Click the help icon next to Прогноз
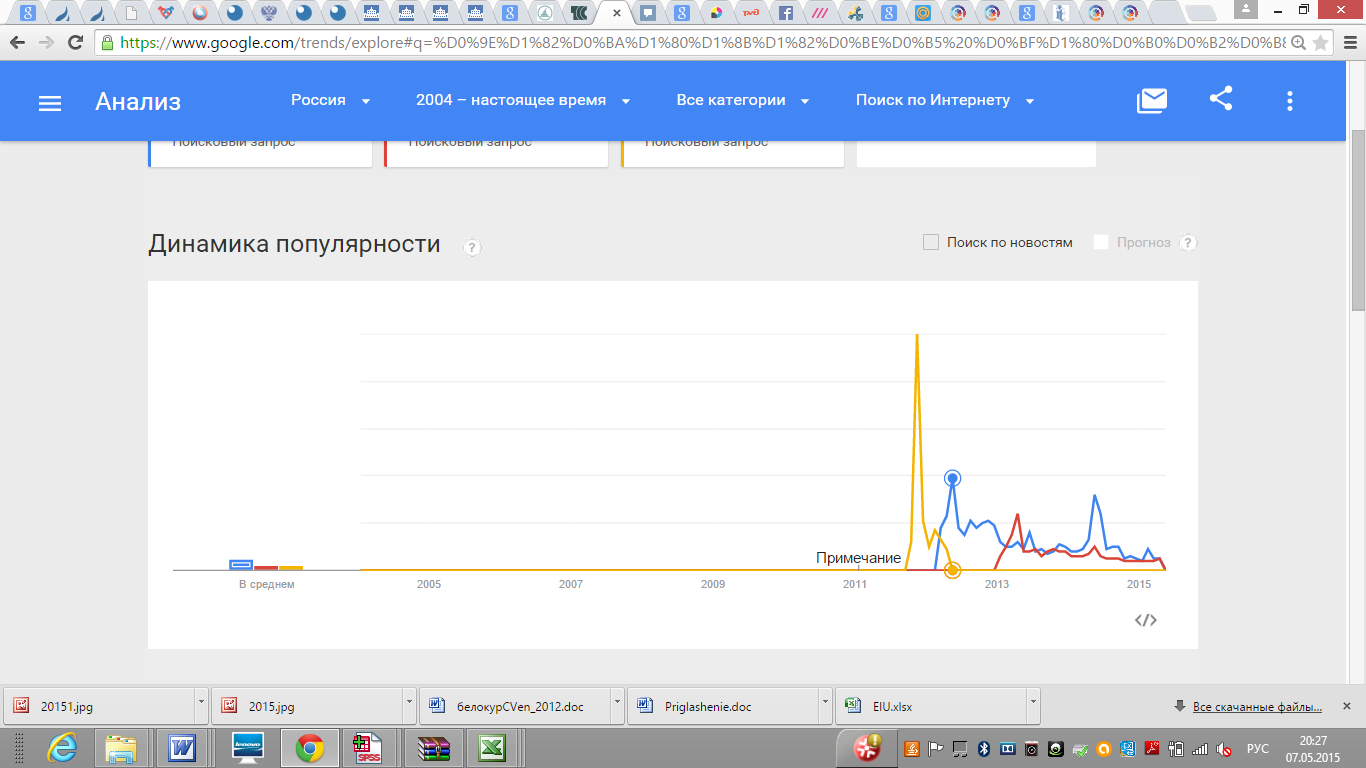1366x768 pixels. pos(1188,242)
